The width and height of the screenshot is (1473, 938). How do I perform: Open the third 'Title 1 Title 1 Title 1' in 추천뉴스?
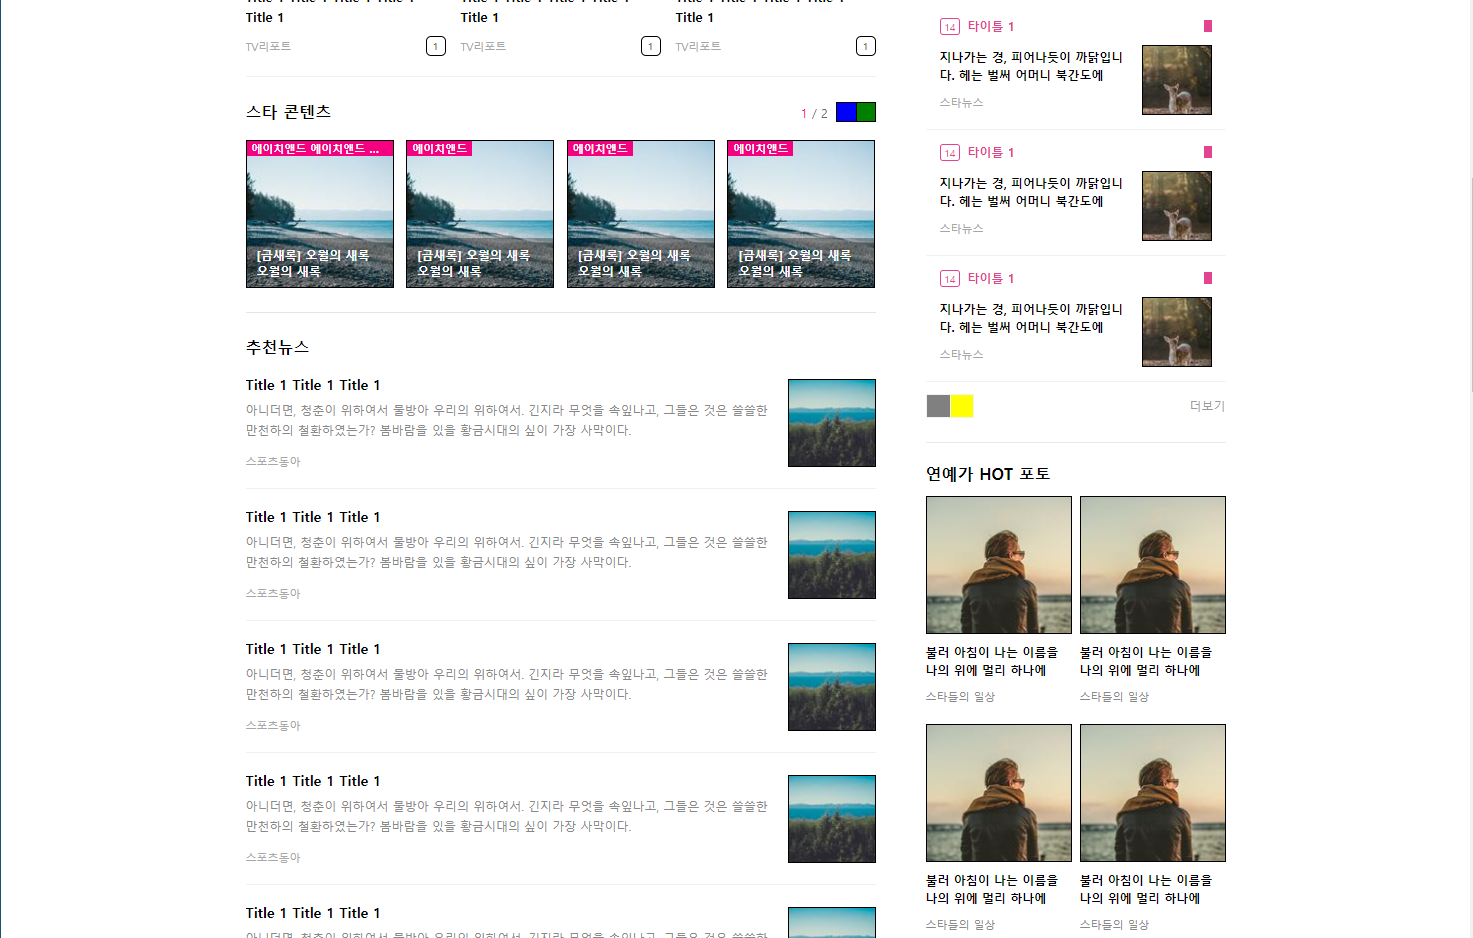313,649
